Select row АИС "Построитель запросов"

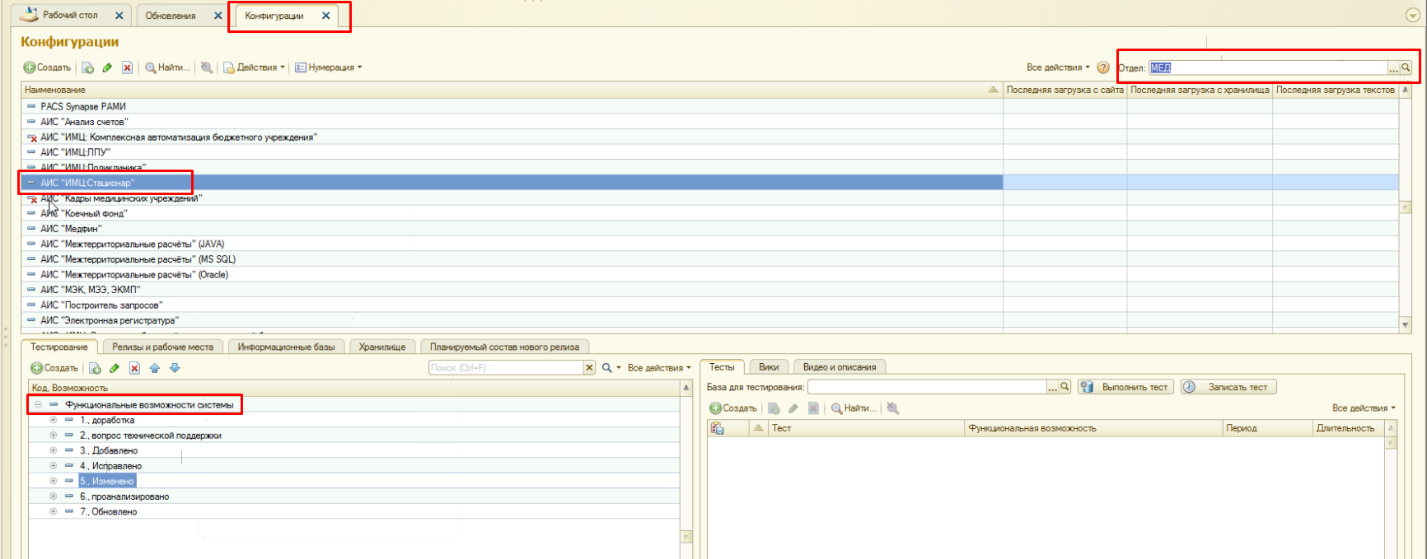(x=511, y=304)
